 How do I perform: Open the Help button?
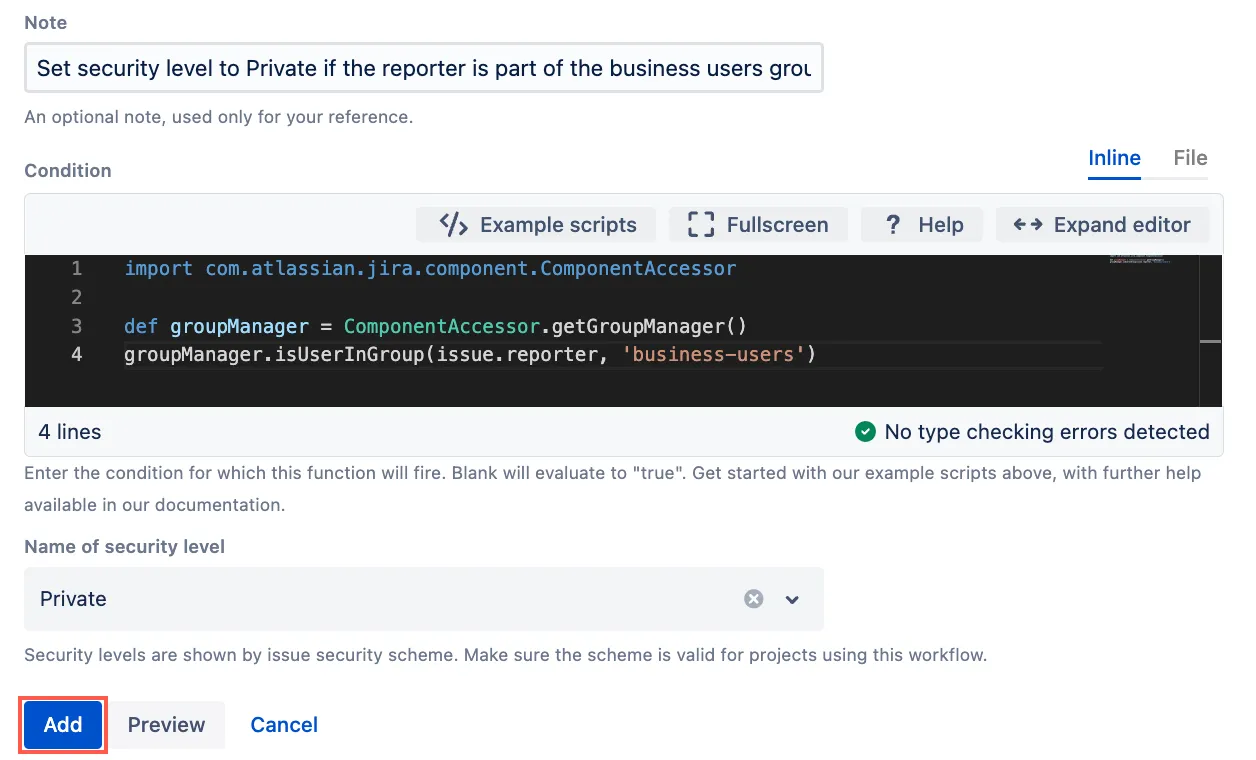click(921, 225)
